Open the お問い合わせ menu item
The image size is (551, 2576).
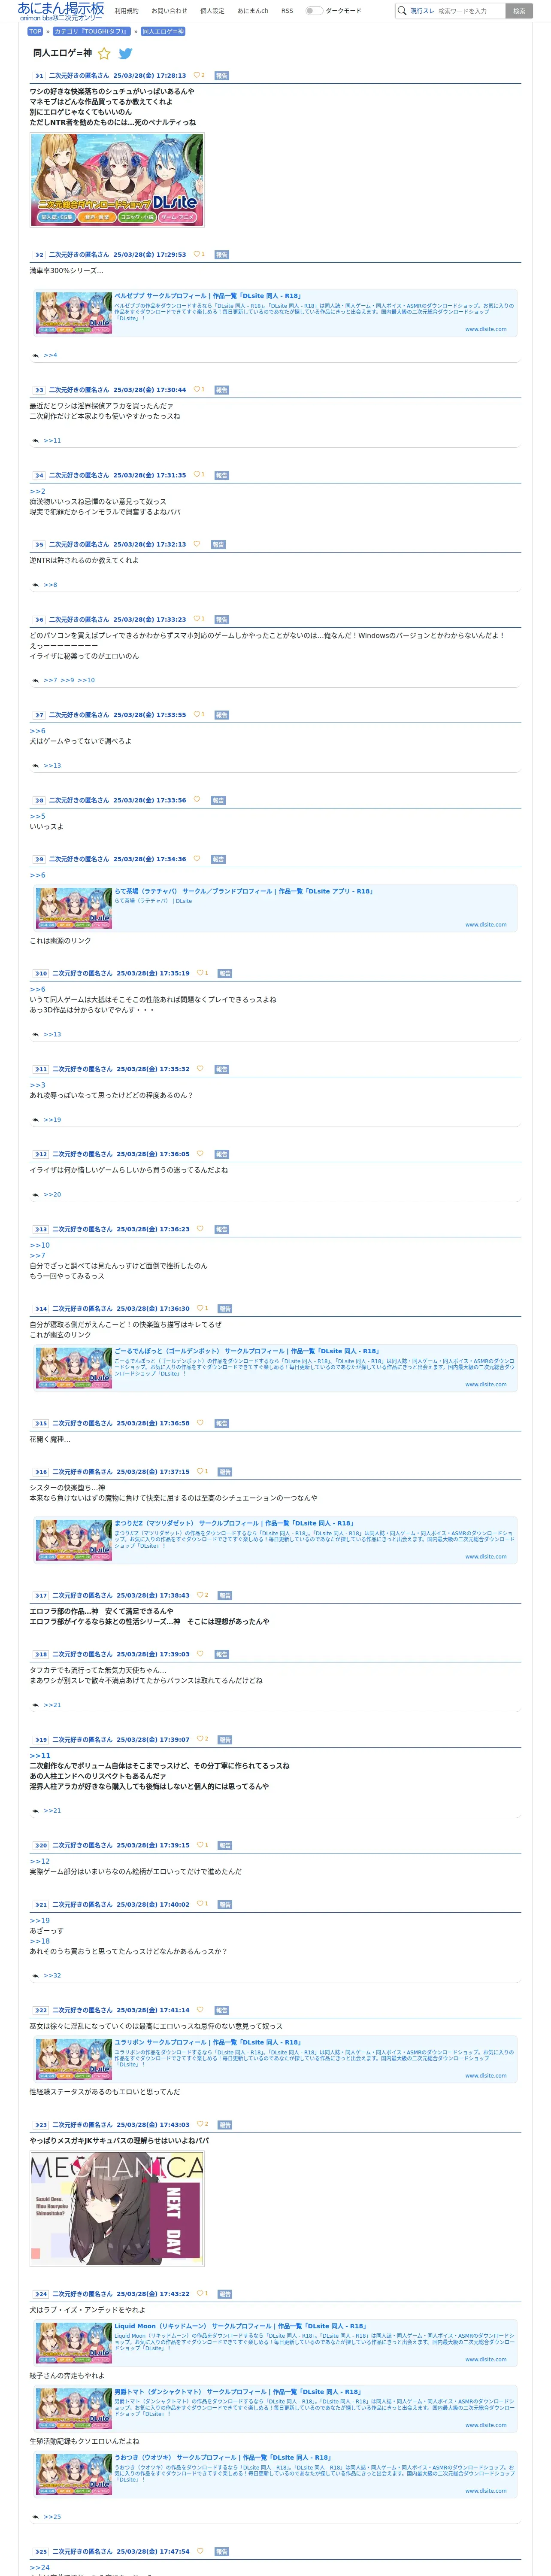(x=169, y=11)
